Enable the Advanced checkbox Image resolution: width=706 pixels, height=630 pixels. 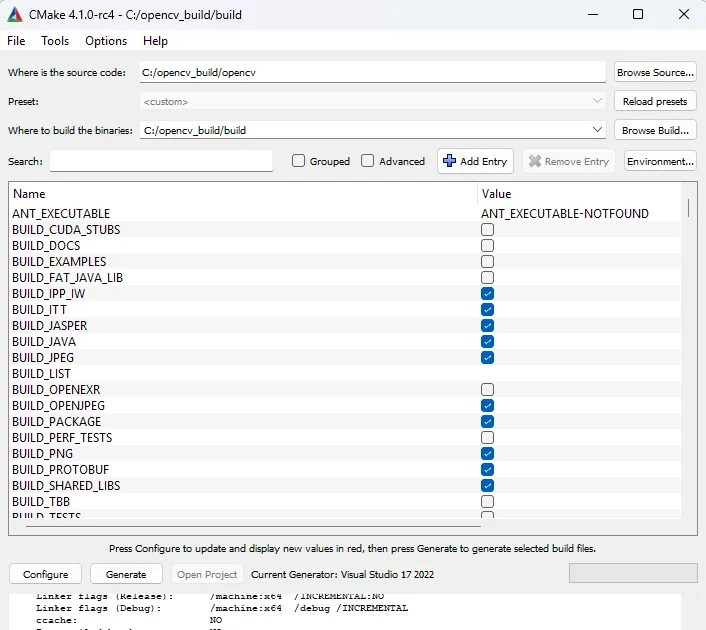pyautogui.click(x=367, y=161)
